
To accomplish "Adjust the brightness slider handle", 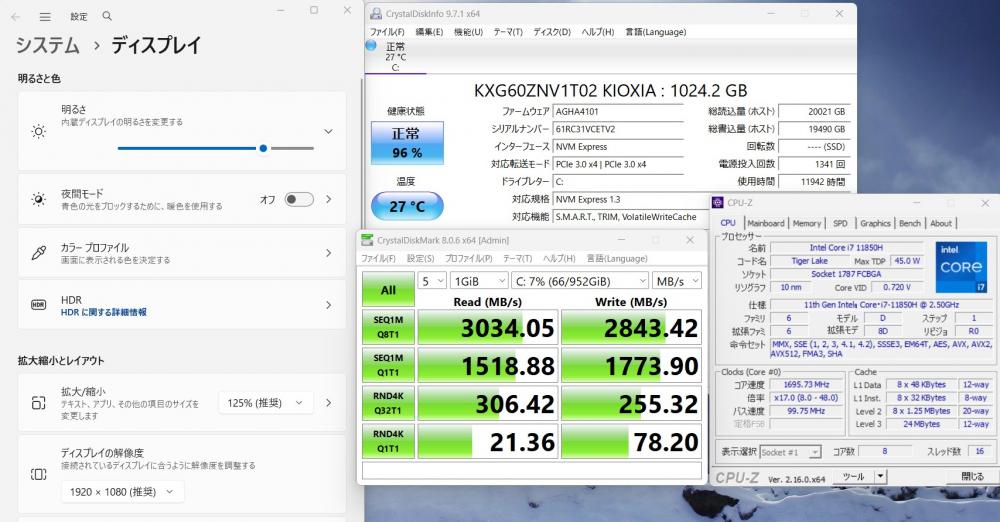I will point(263,148).
